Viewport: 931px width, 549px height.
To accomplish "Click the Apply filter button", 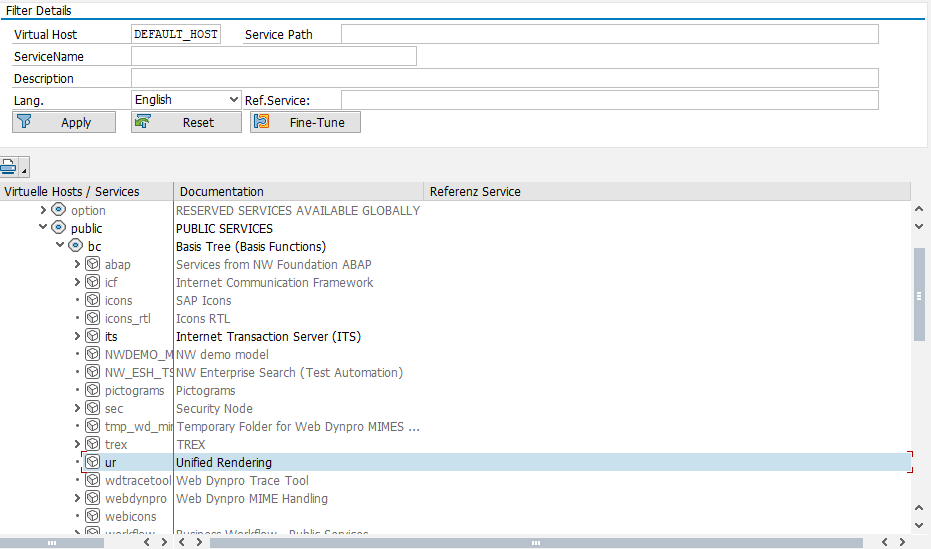I will [x=64, y=122].
